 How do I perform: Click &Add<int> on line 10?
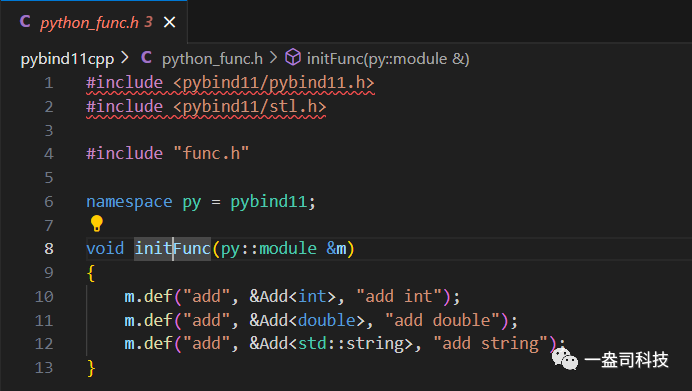293,296
